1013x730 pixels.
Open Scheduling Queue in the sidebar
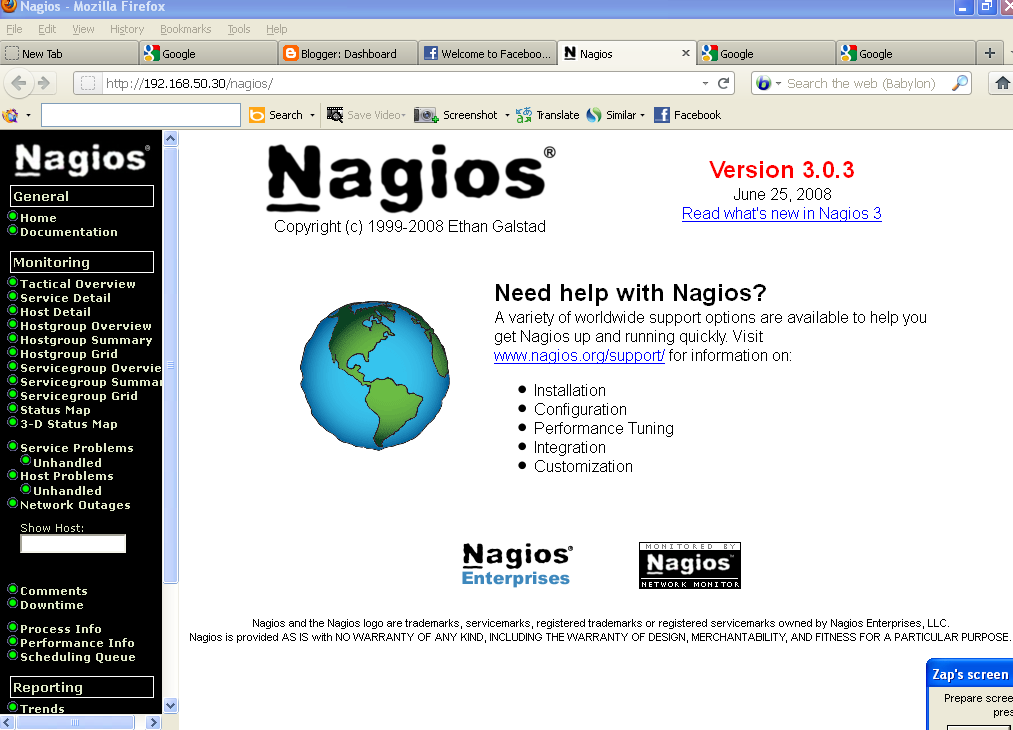click(x=78, y=657)
